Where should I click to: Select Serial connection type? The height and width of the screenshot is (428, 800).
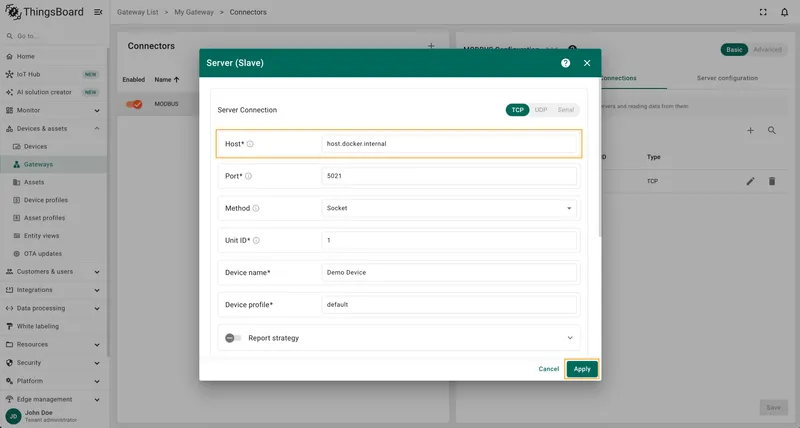[x=566, y=110]
